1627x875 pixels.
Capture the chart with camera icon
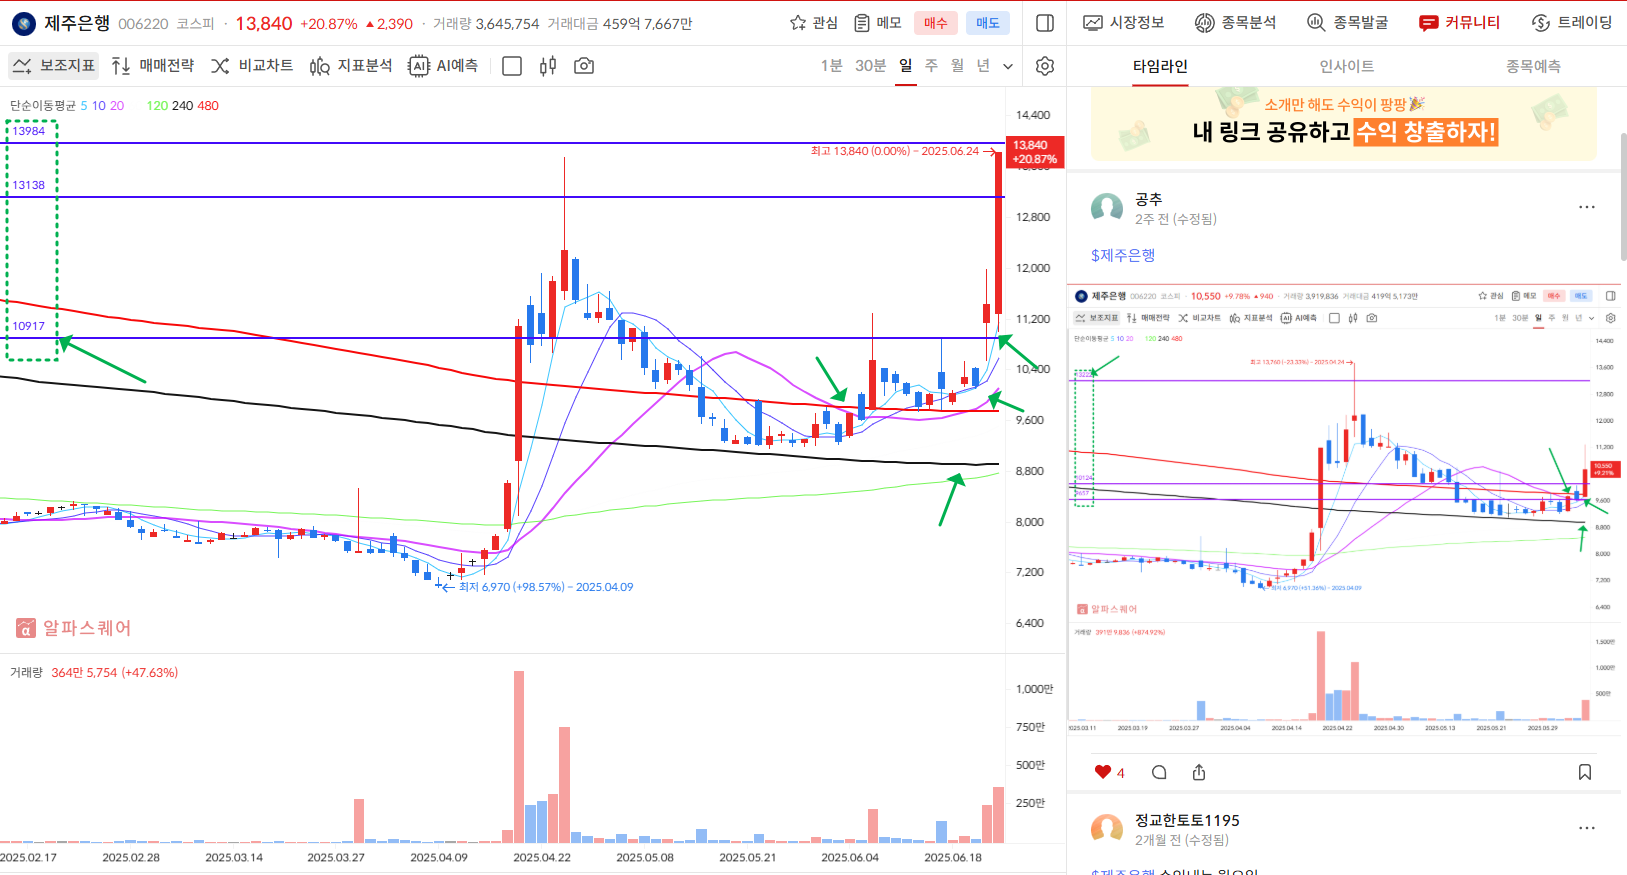(x=584, y=66)
